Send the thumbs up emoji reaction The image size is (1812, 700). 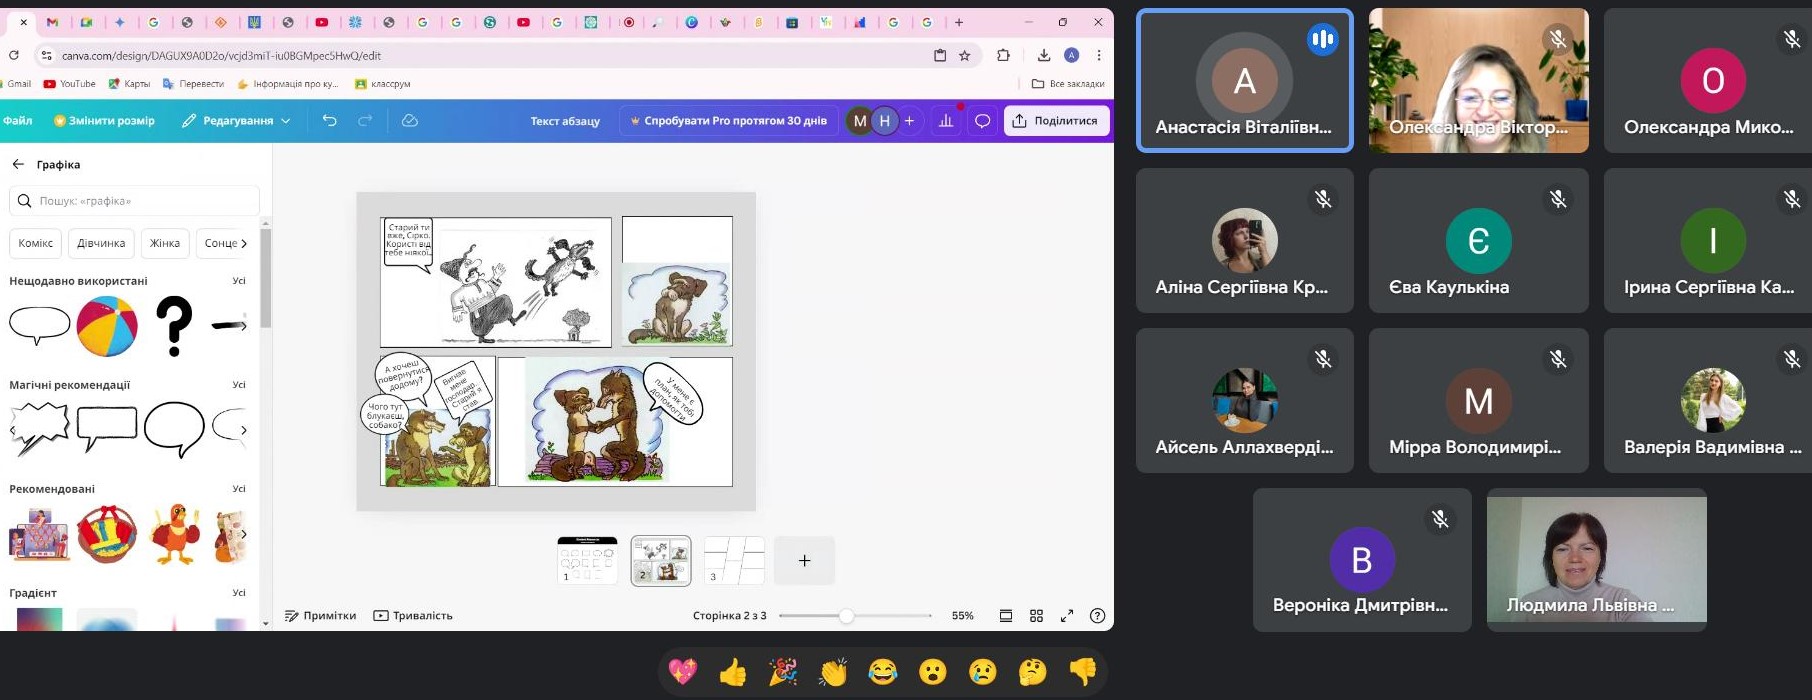[x=733, y=672]
